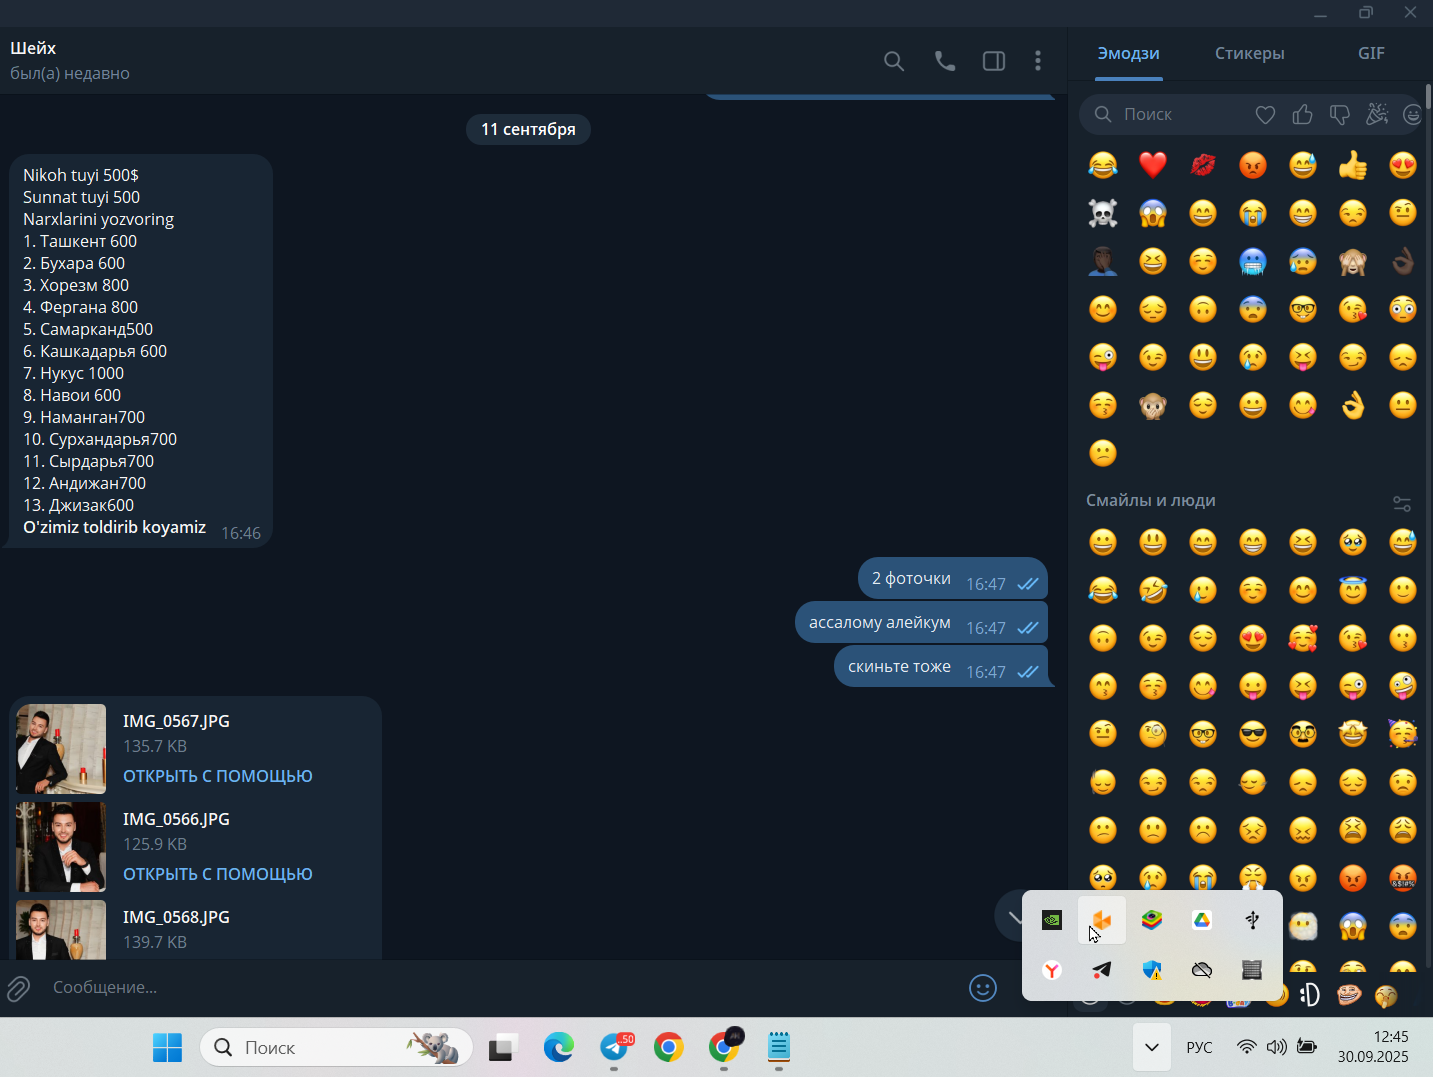Filter emoji by thumbs-up category
Image resolution: width=1433 pixels, height=1077 pixels.
1302,115
